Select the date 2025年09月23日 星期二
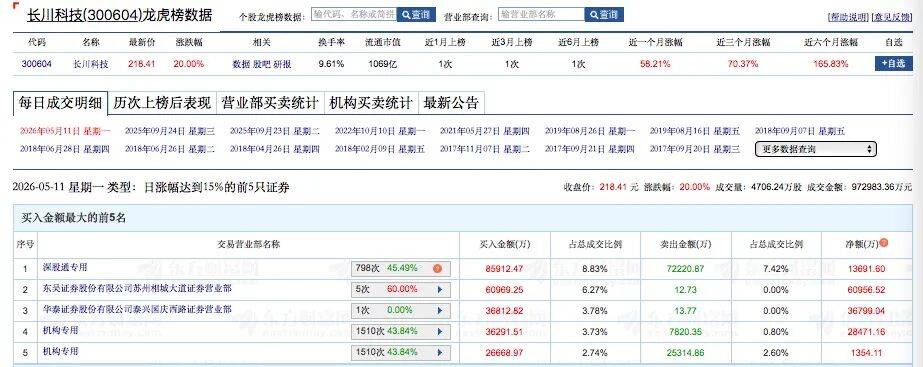The width and height of the screenshot is (923, 367). tap(275, 131)
